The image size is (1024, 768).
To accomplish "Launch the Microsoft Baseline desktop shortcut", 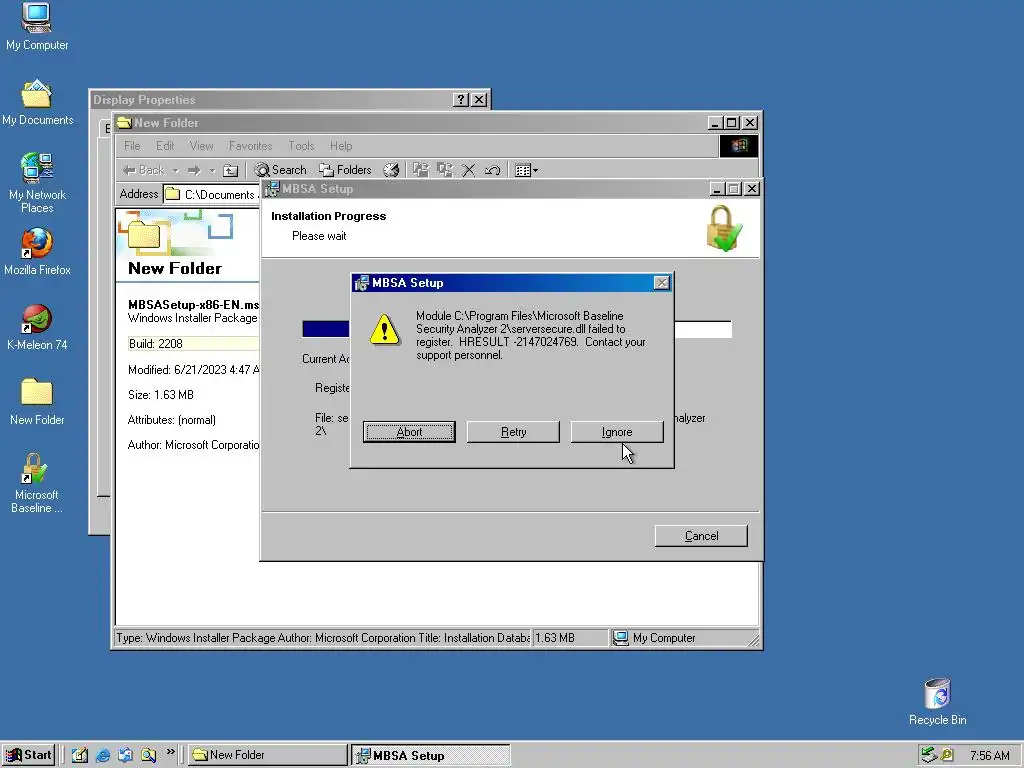I will [37, 483].
